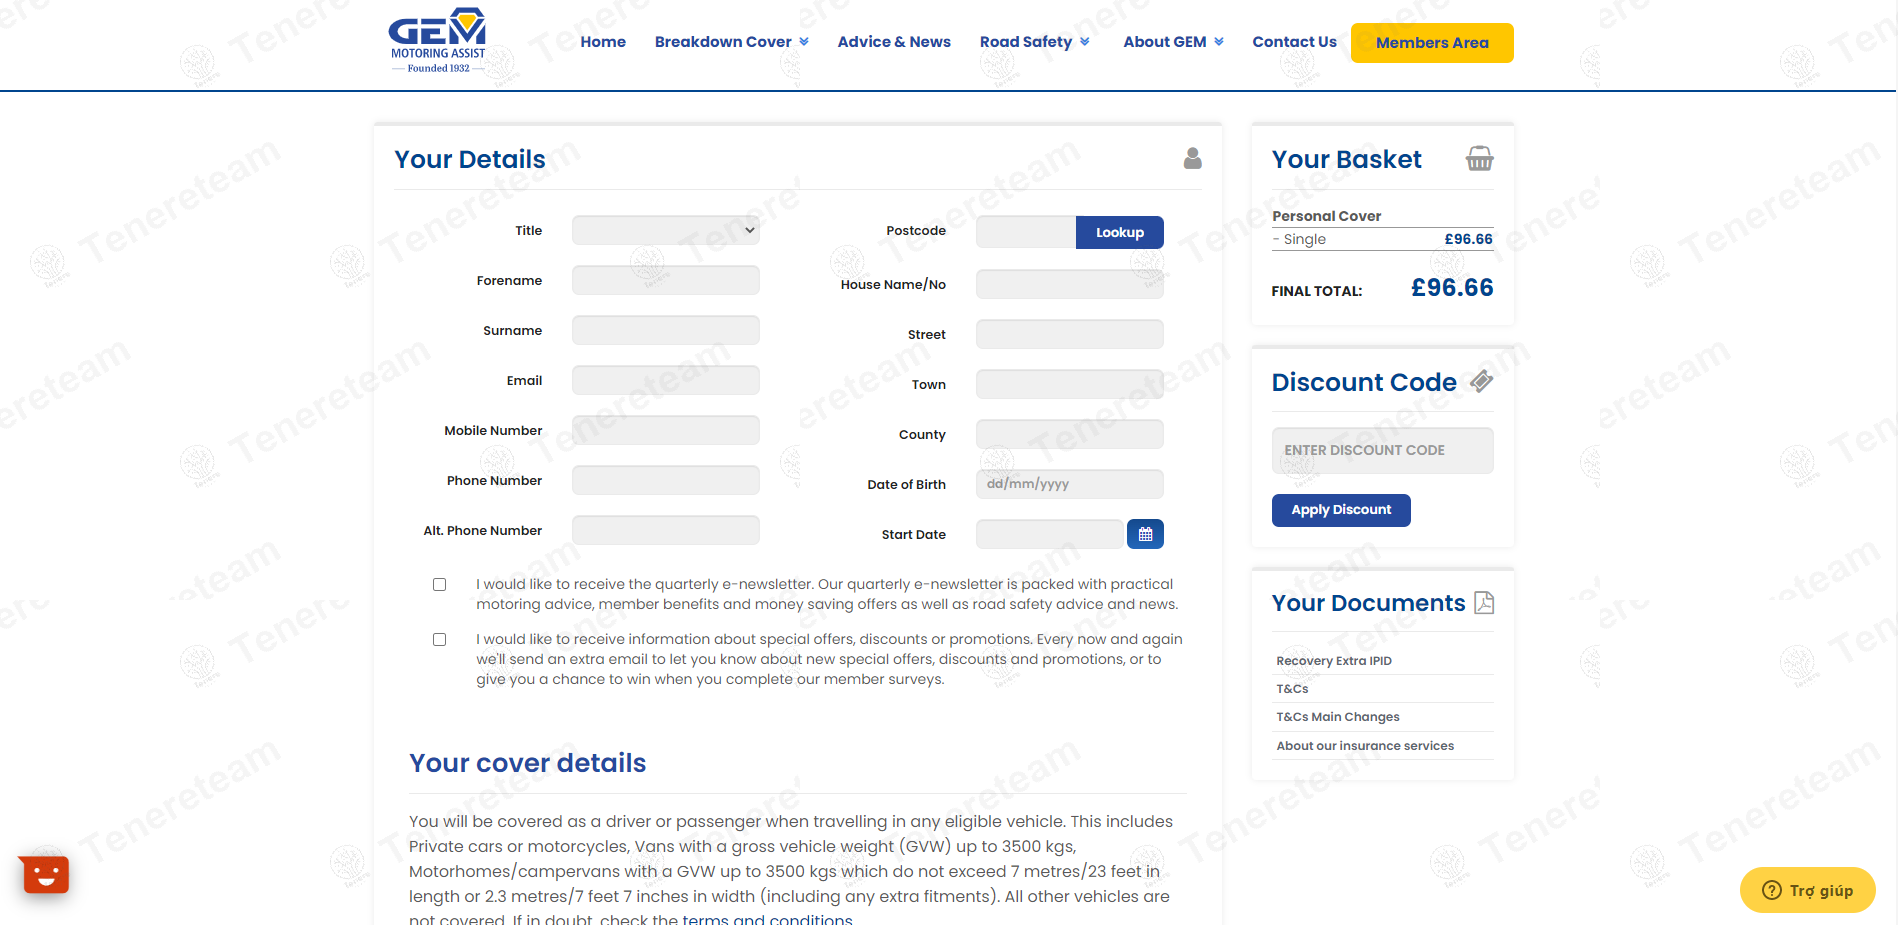Expand the Breakdown Cover menu
1898x925 pixels.
point(731,42)
